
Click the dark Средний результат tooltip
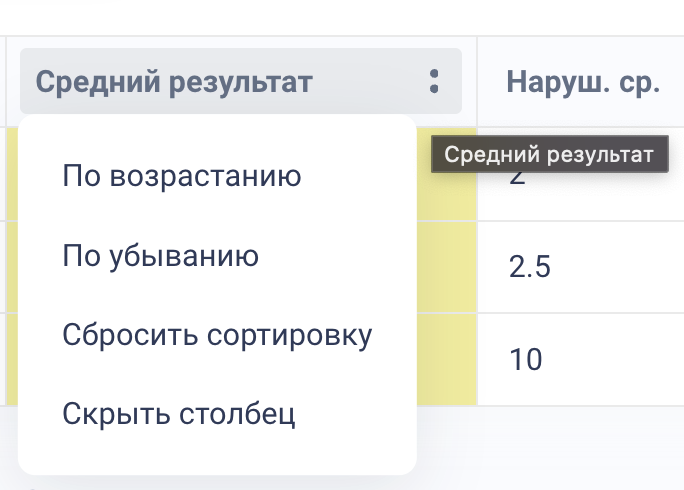coord(550,154)
